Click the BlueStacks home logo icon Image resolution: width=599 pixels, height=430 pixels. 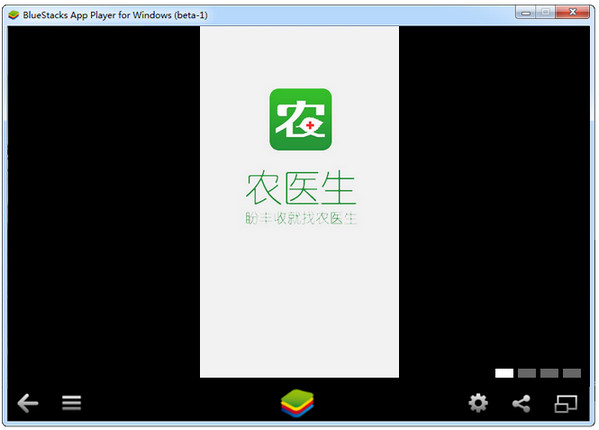click(297, 403)
